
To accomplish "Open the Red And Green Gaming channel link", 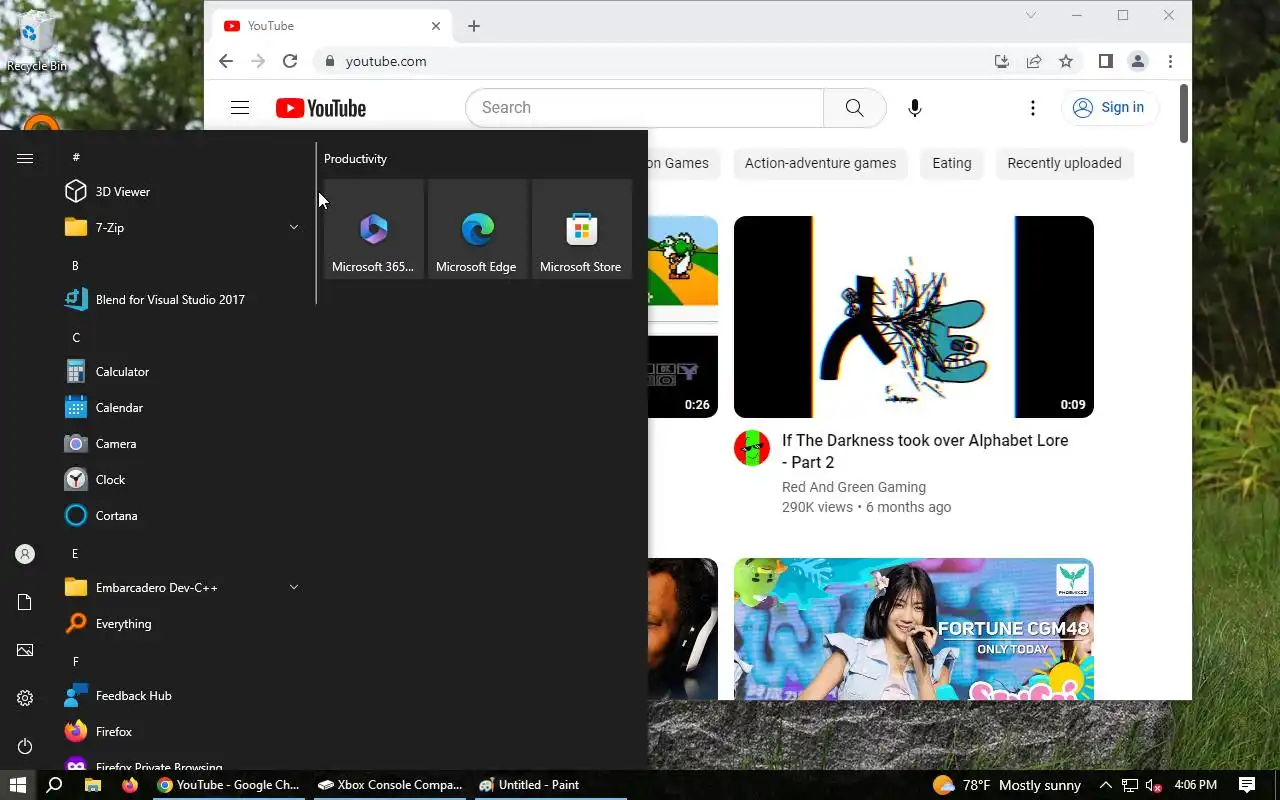I will [x=854, y=487].
